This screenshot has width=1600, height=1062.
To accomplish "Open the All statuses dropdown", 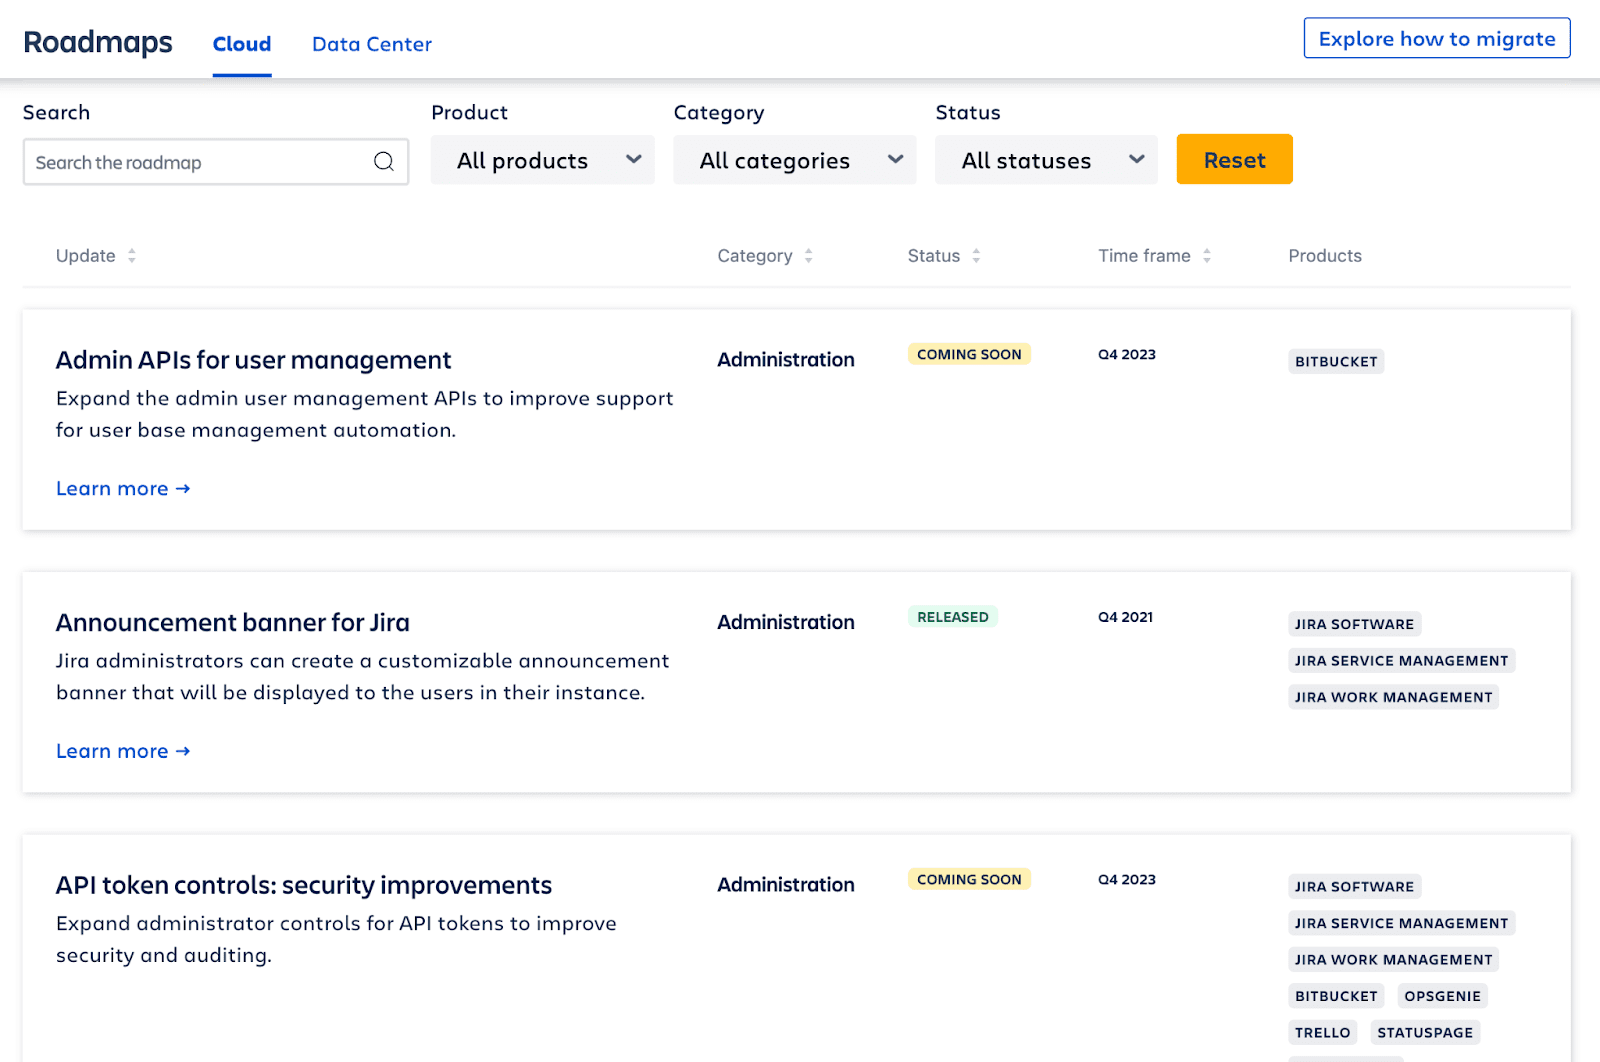I will click(1045, 160).
